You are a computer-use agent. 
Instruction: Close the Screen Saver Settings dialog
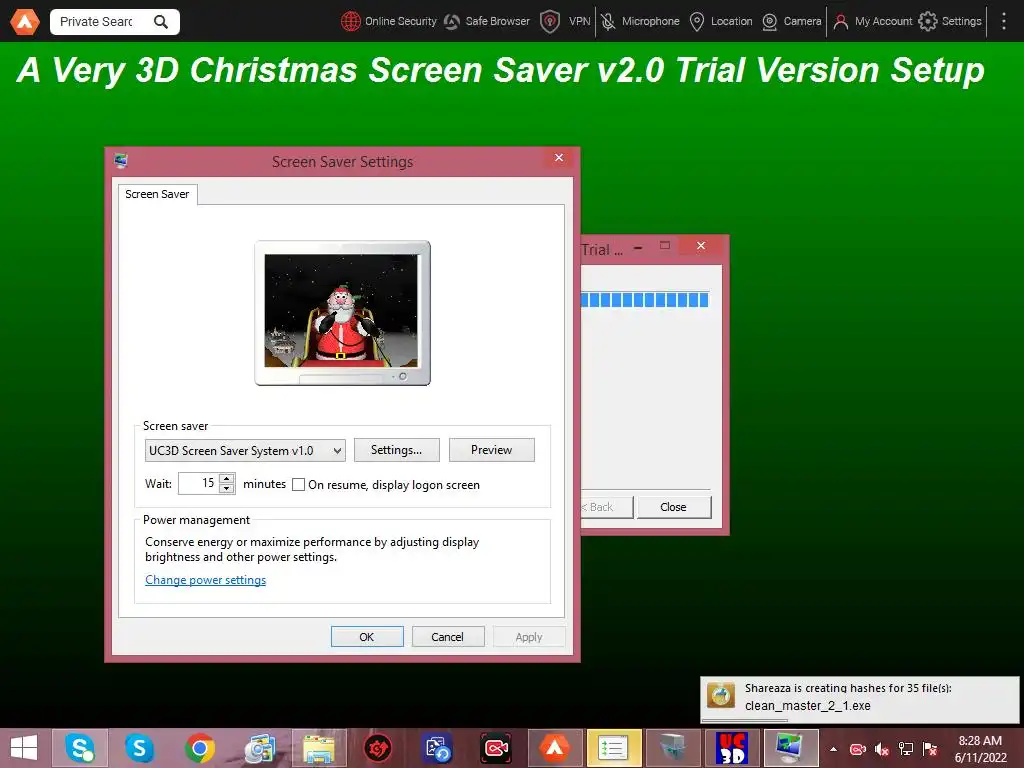click(559, 158)
